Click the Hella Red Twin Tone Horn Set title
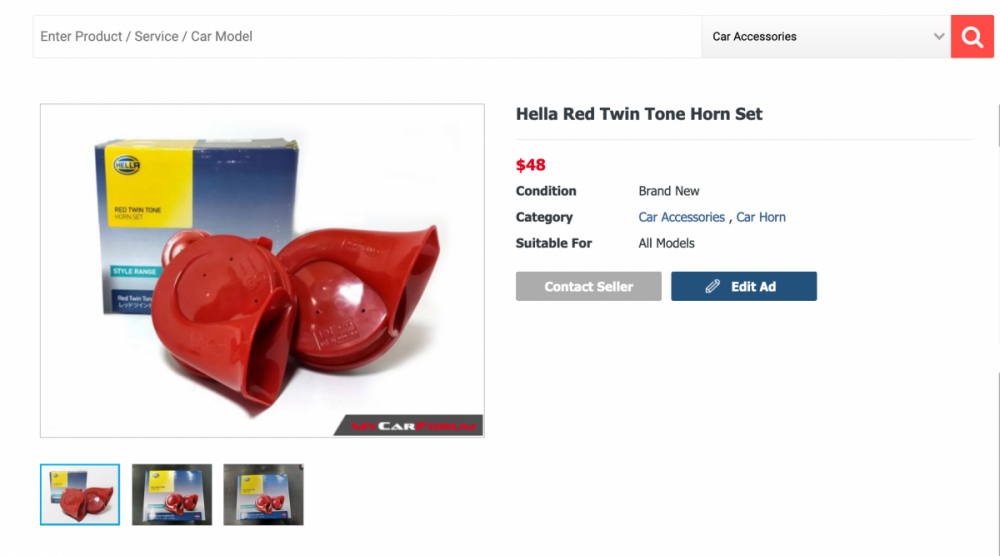The height and width of the screenshot is (556, 1000). (639, 114)
